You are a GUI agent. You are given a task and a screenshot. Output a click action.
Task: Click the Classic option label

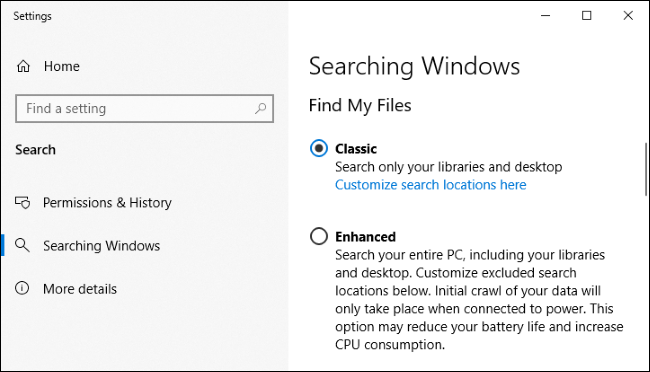356,148
